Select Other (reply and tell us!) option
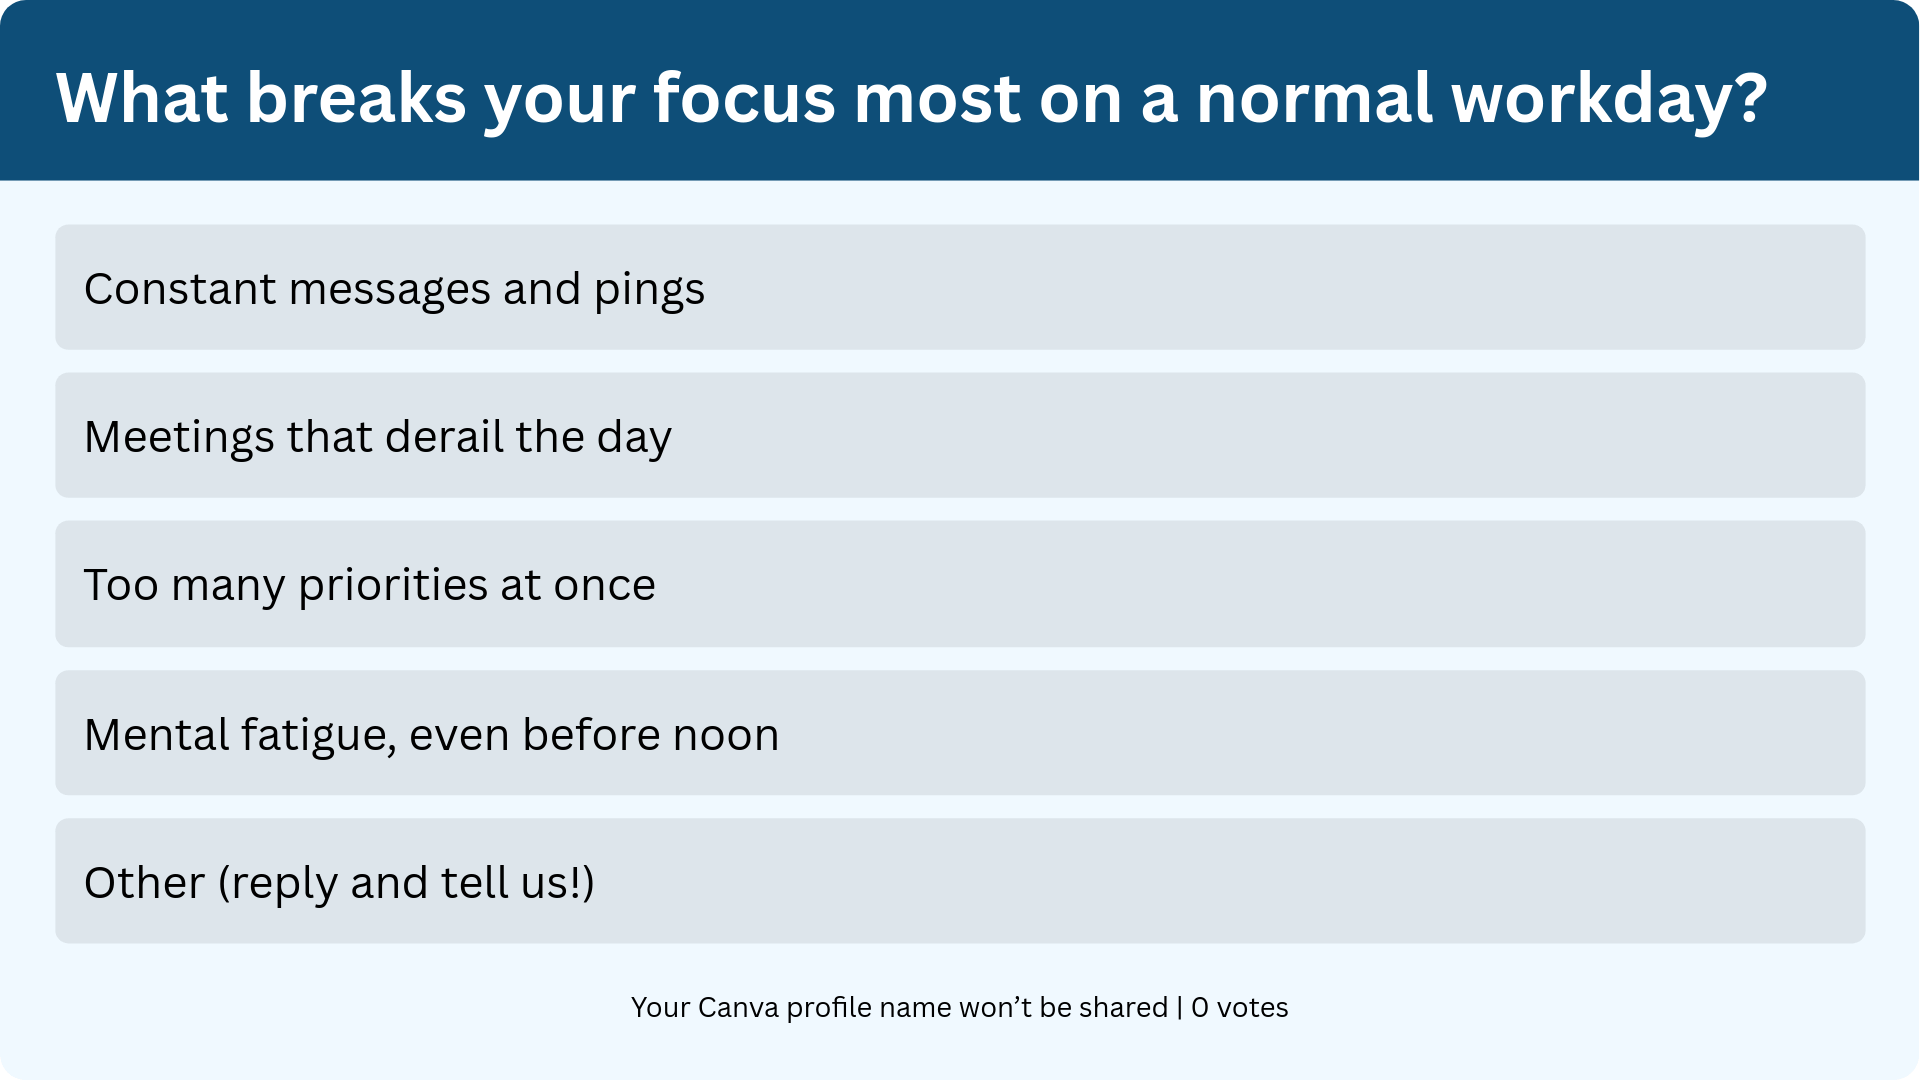This screenshot has width=1920, height=1080. (x=960, y=881)
